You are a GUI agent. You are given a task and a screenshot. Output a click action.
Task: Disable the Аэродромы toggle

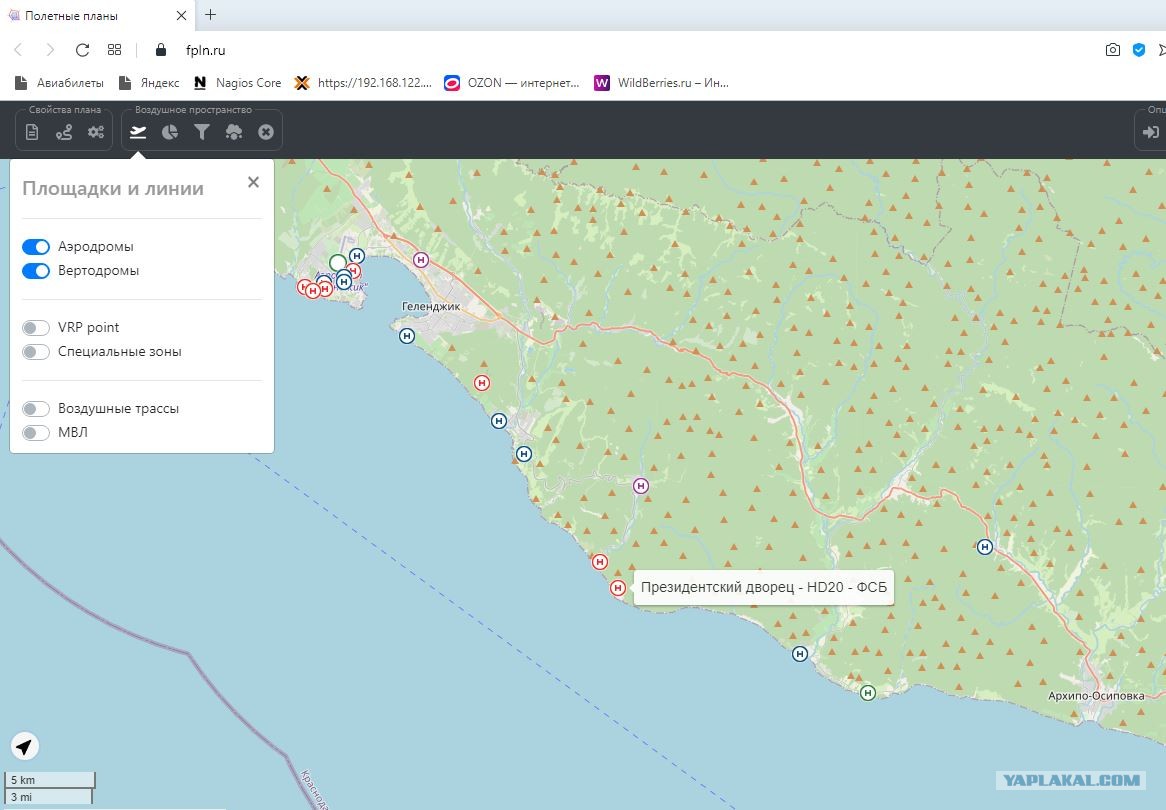point(36,247)
